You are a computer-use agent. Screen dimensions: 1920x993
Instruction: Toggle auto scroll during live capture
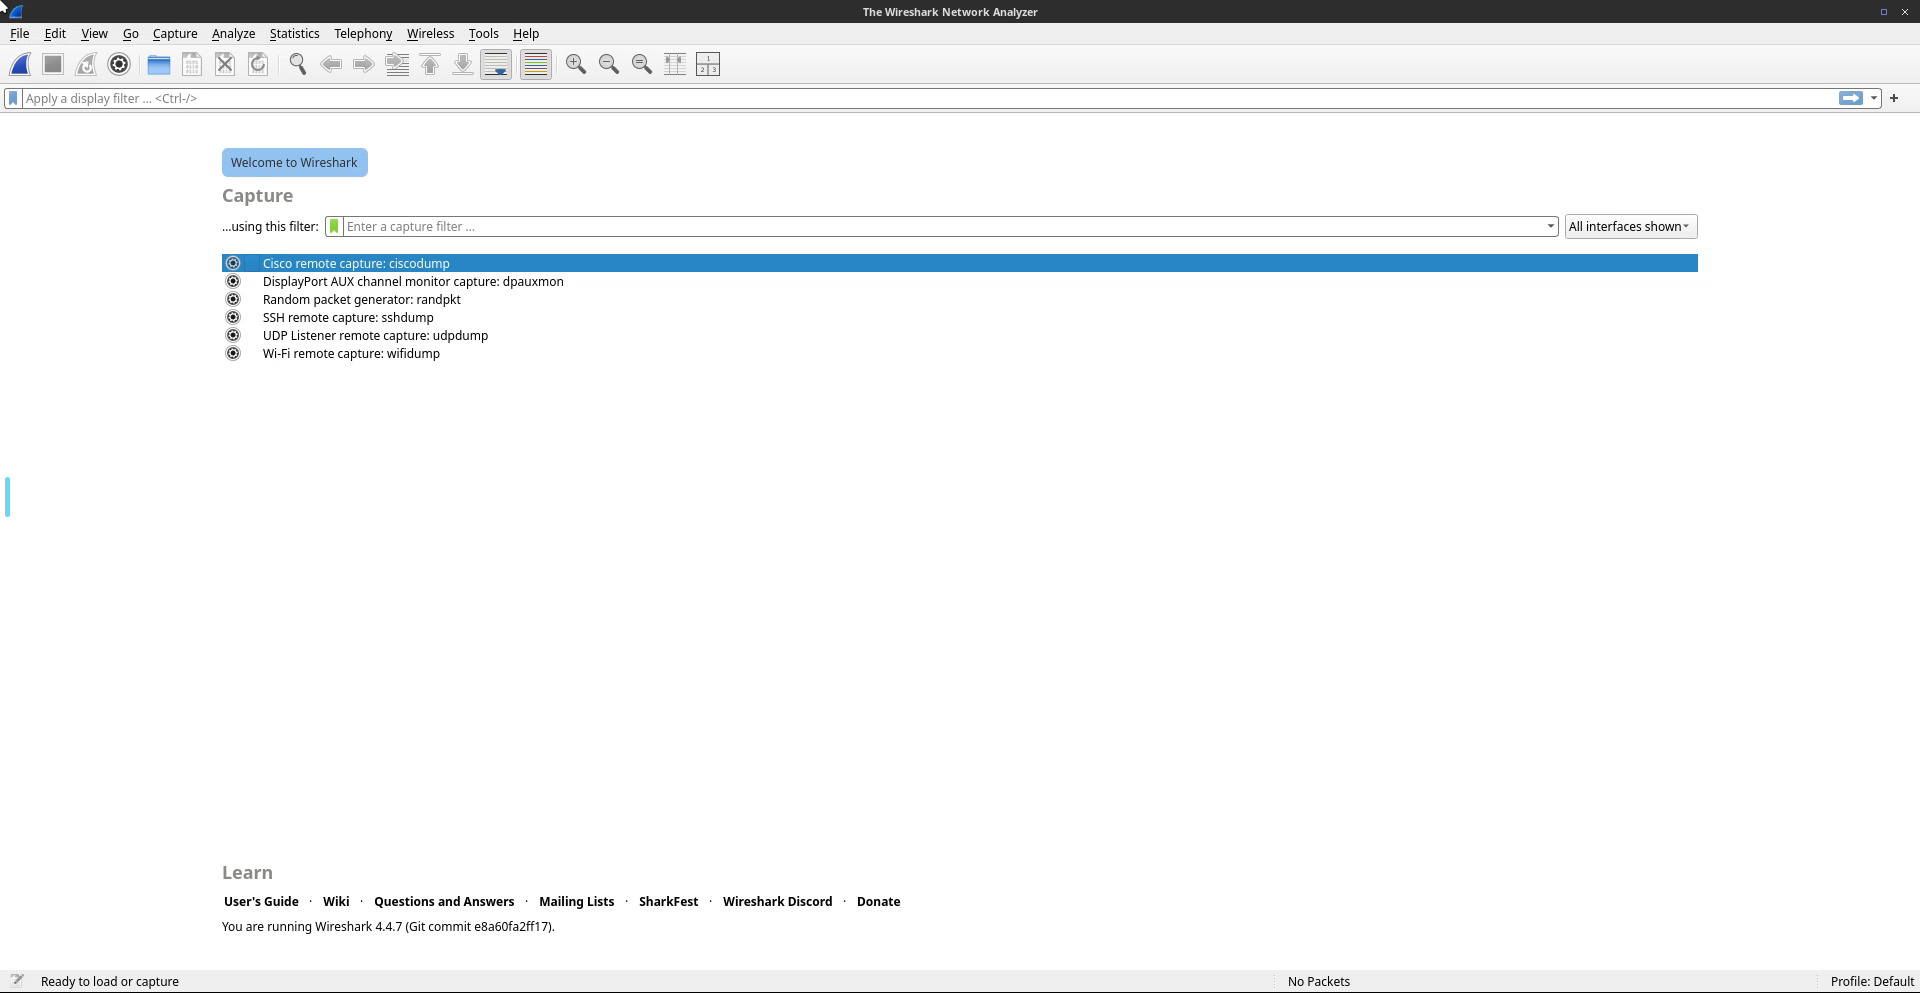(496, 65)
